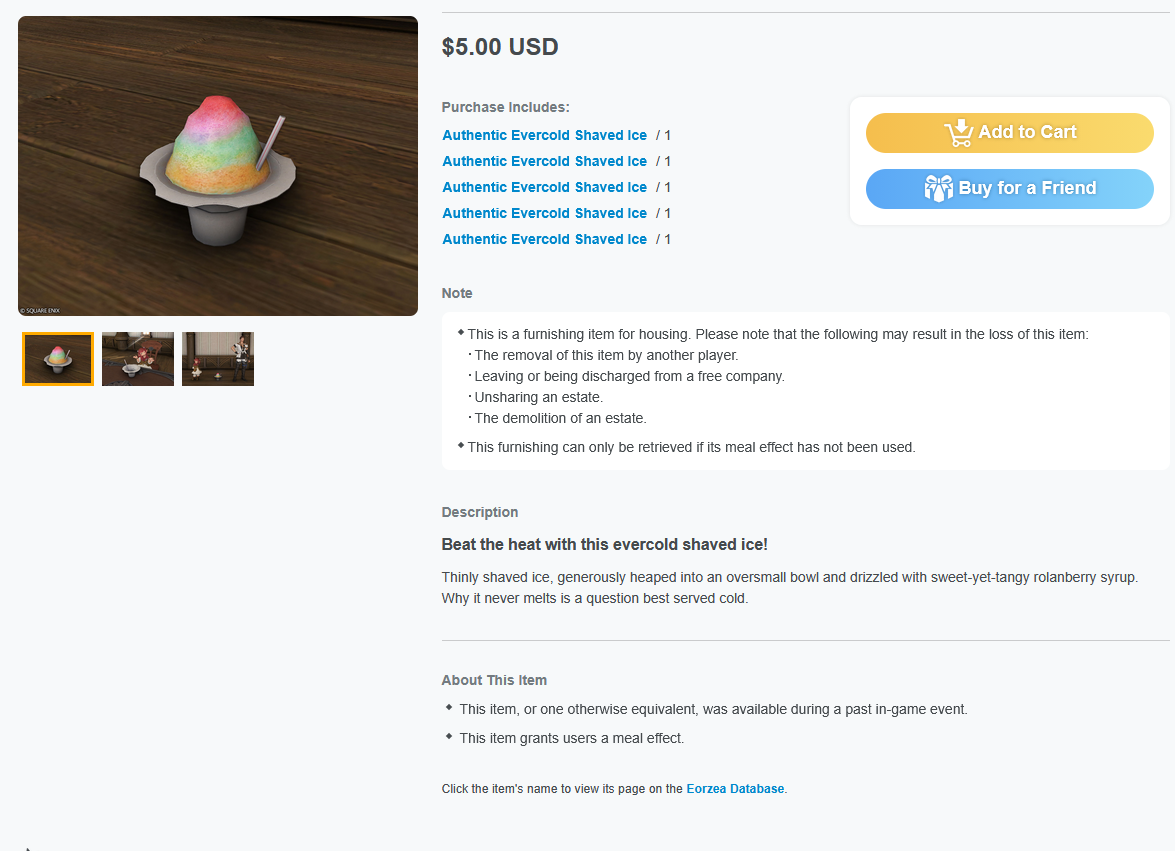Select the second thumbnail with characters sitting

pyautogui.click(x=138, y=359)
